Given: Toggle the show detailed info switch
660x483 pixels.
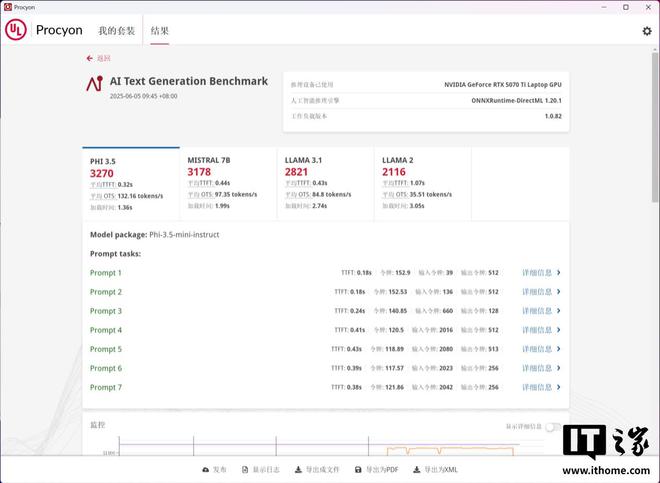Looking at the screenshot, I should (x=553, y=427).
